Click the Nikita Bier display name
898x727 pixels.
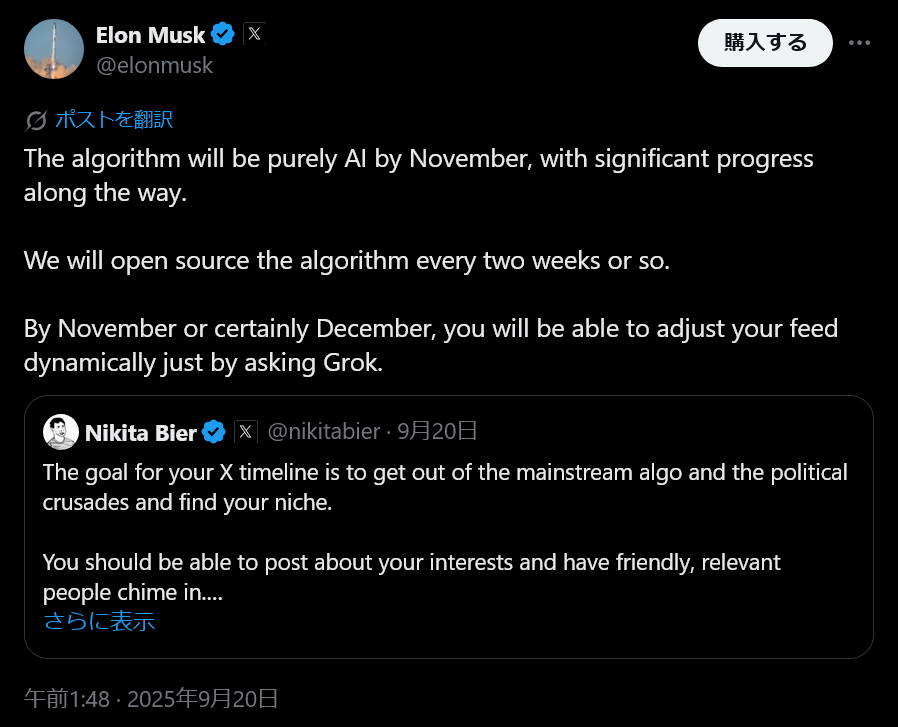(140, 432)
